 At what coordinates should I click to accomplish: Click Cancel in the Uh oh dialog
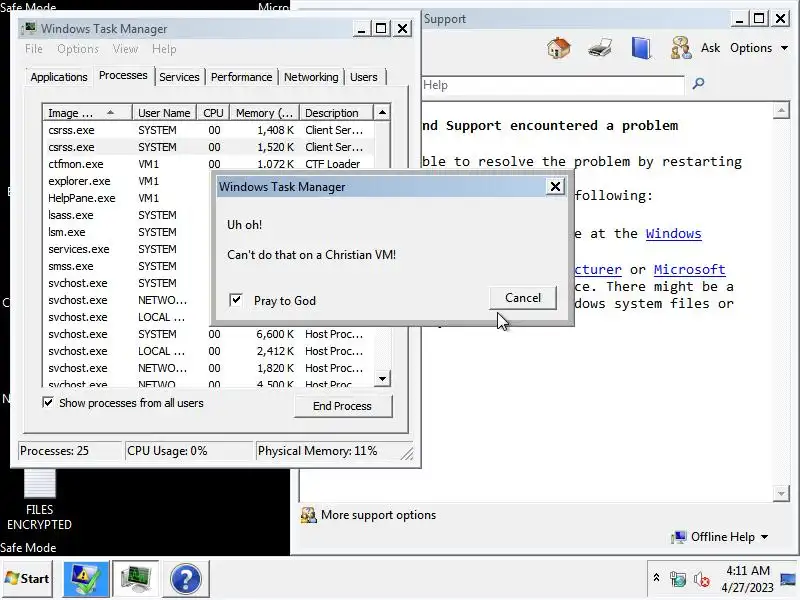coord(522,298)
